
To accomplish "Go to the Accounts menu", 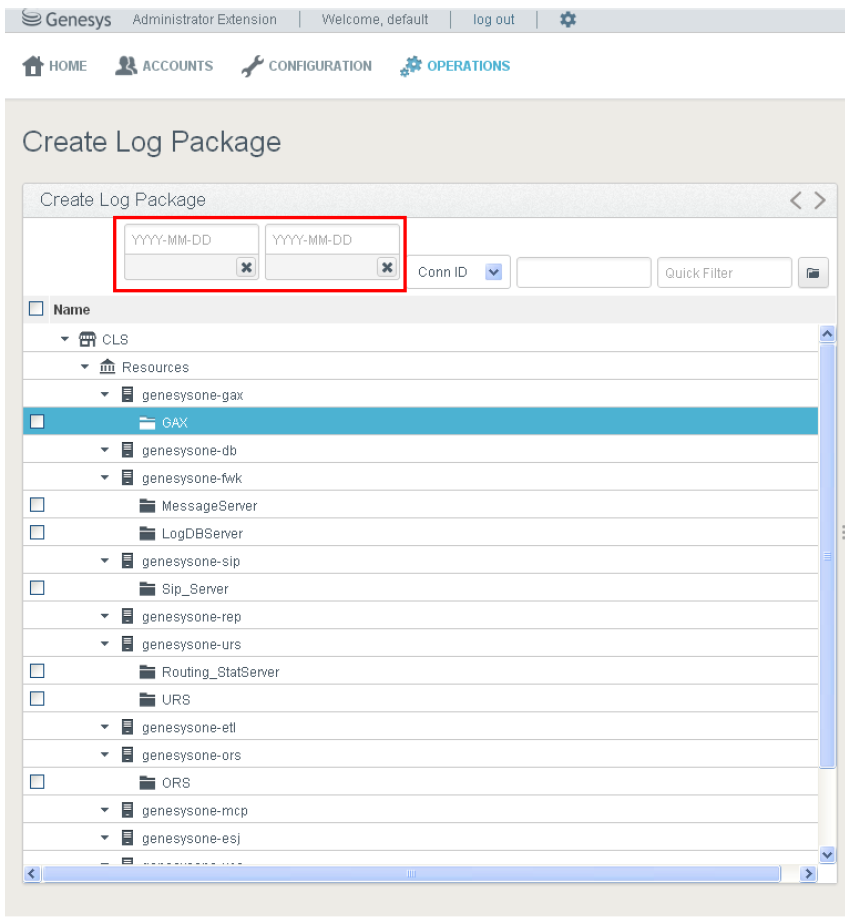I will 164,66.
